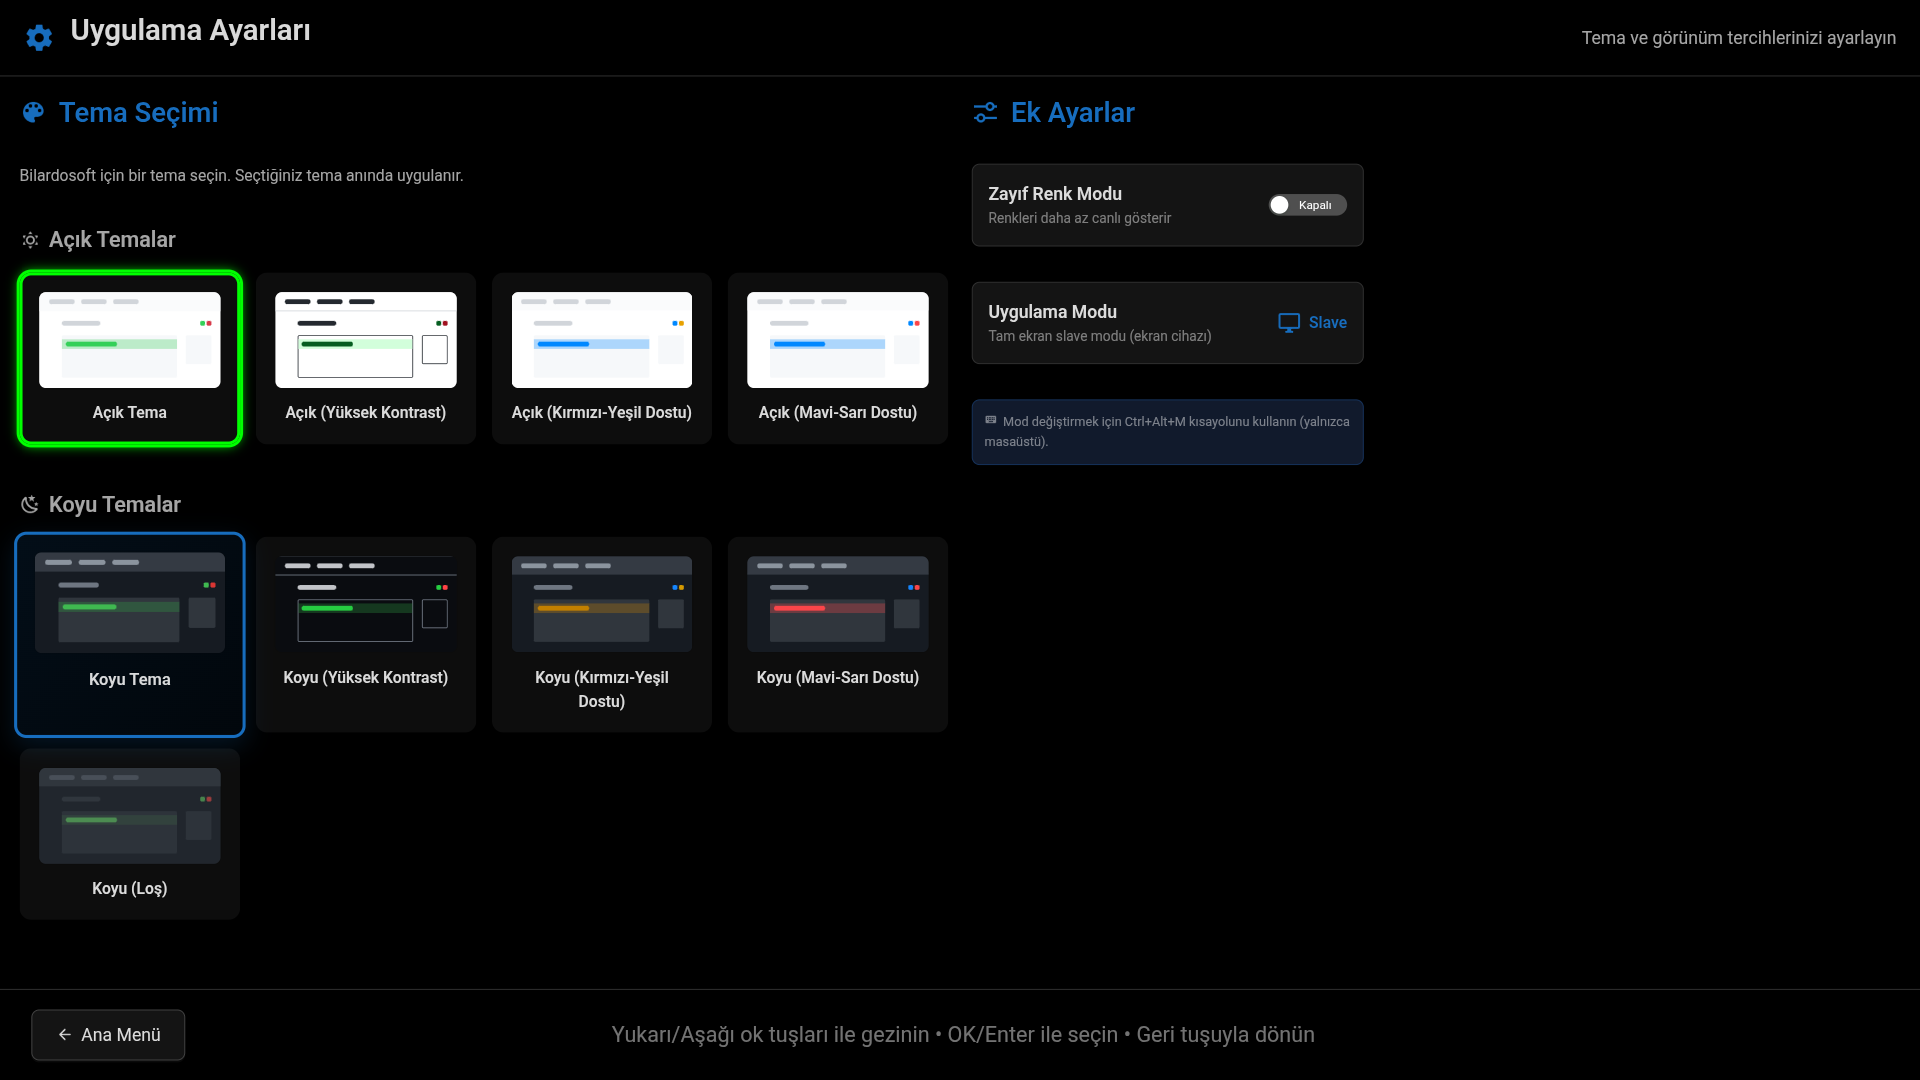Pick Koyu (Kırmızı-Yeşil Dostu) theme
Image resolution: width=1920 pixels, height=1080 pixels.
point(602,635)
